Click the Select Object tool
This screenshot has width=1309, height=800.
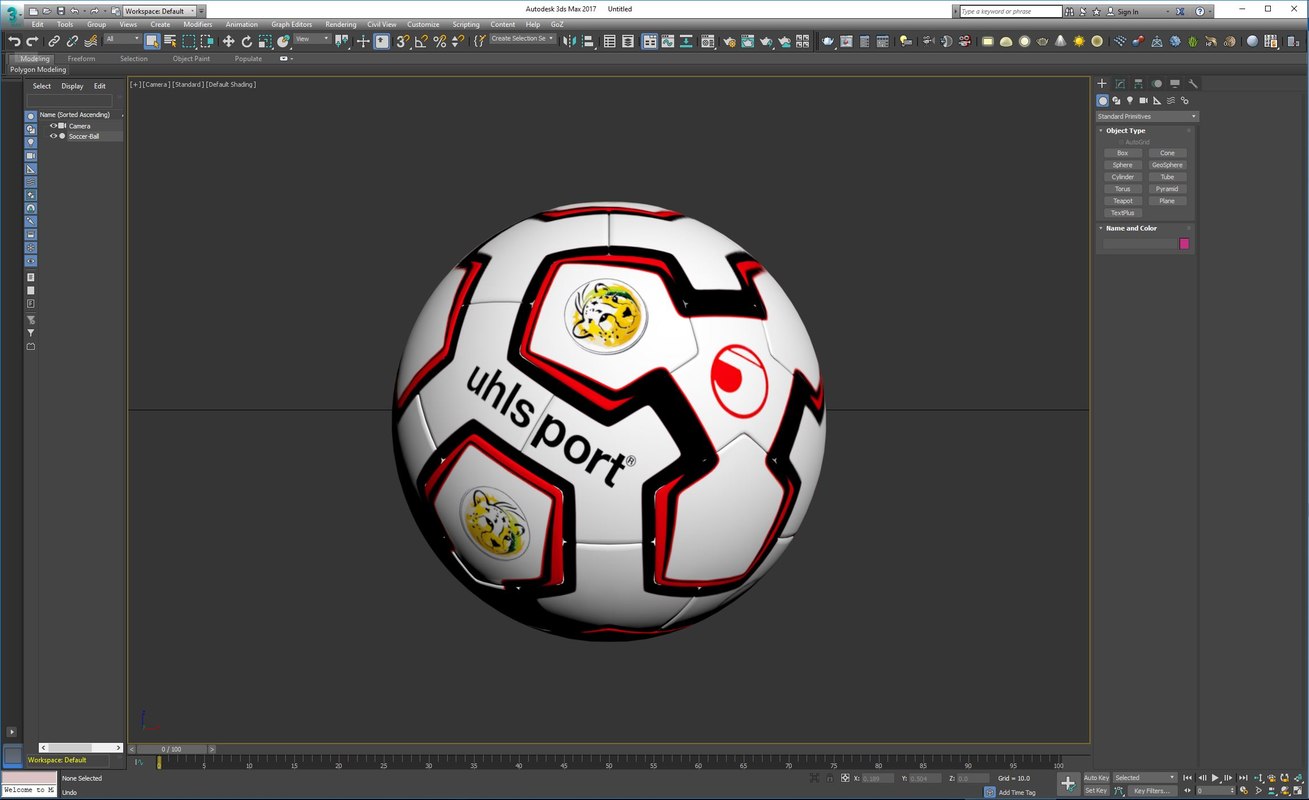(x=152, y=41)
